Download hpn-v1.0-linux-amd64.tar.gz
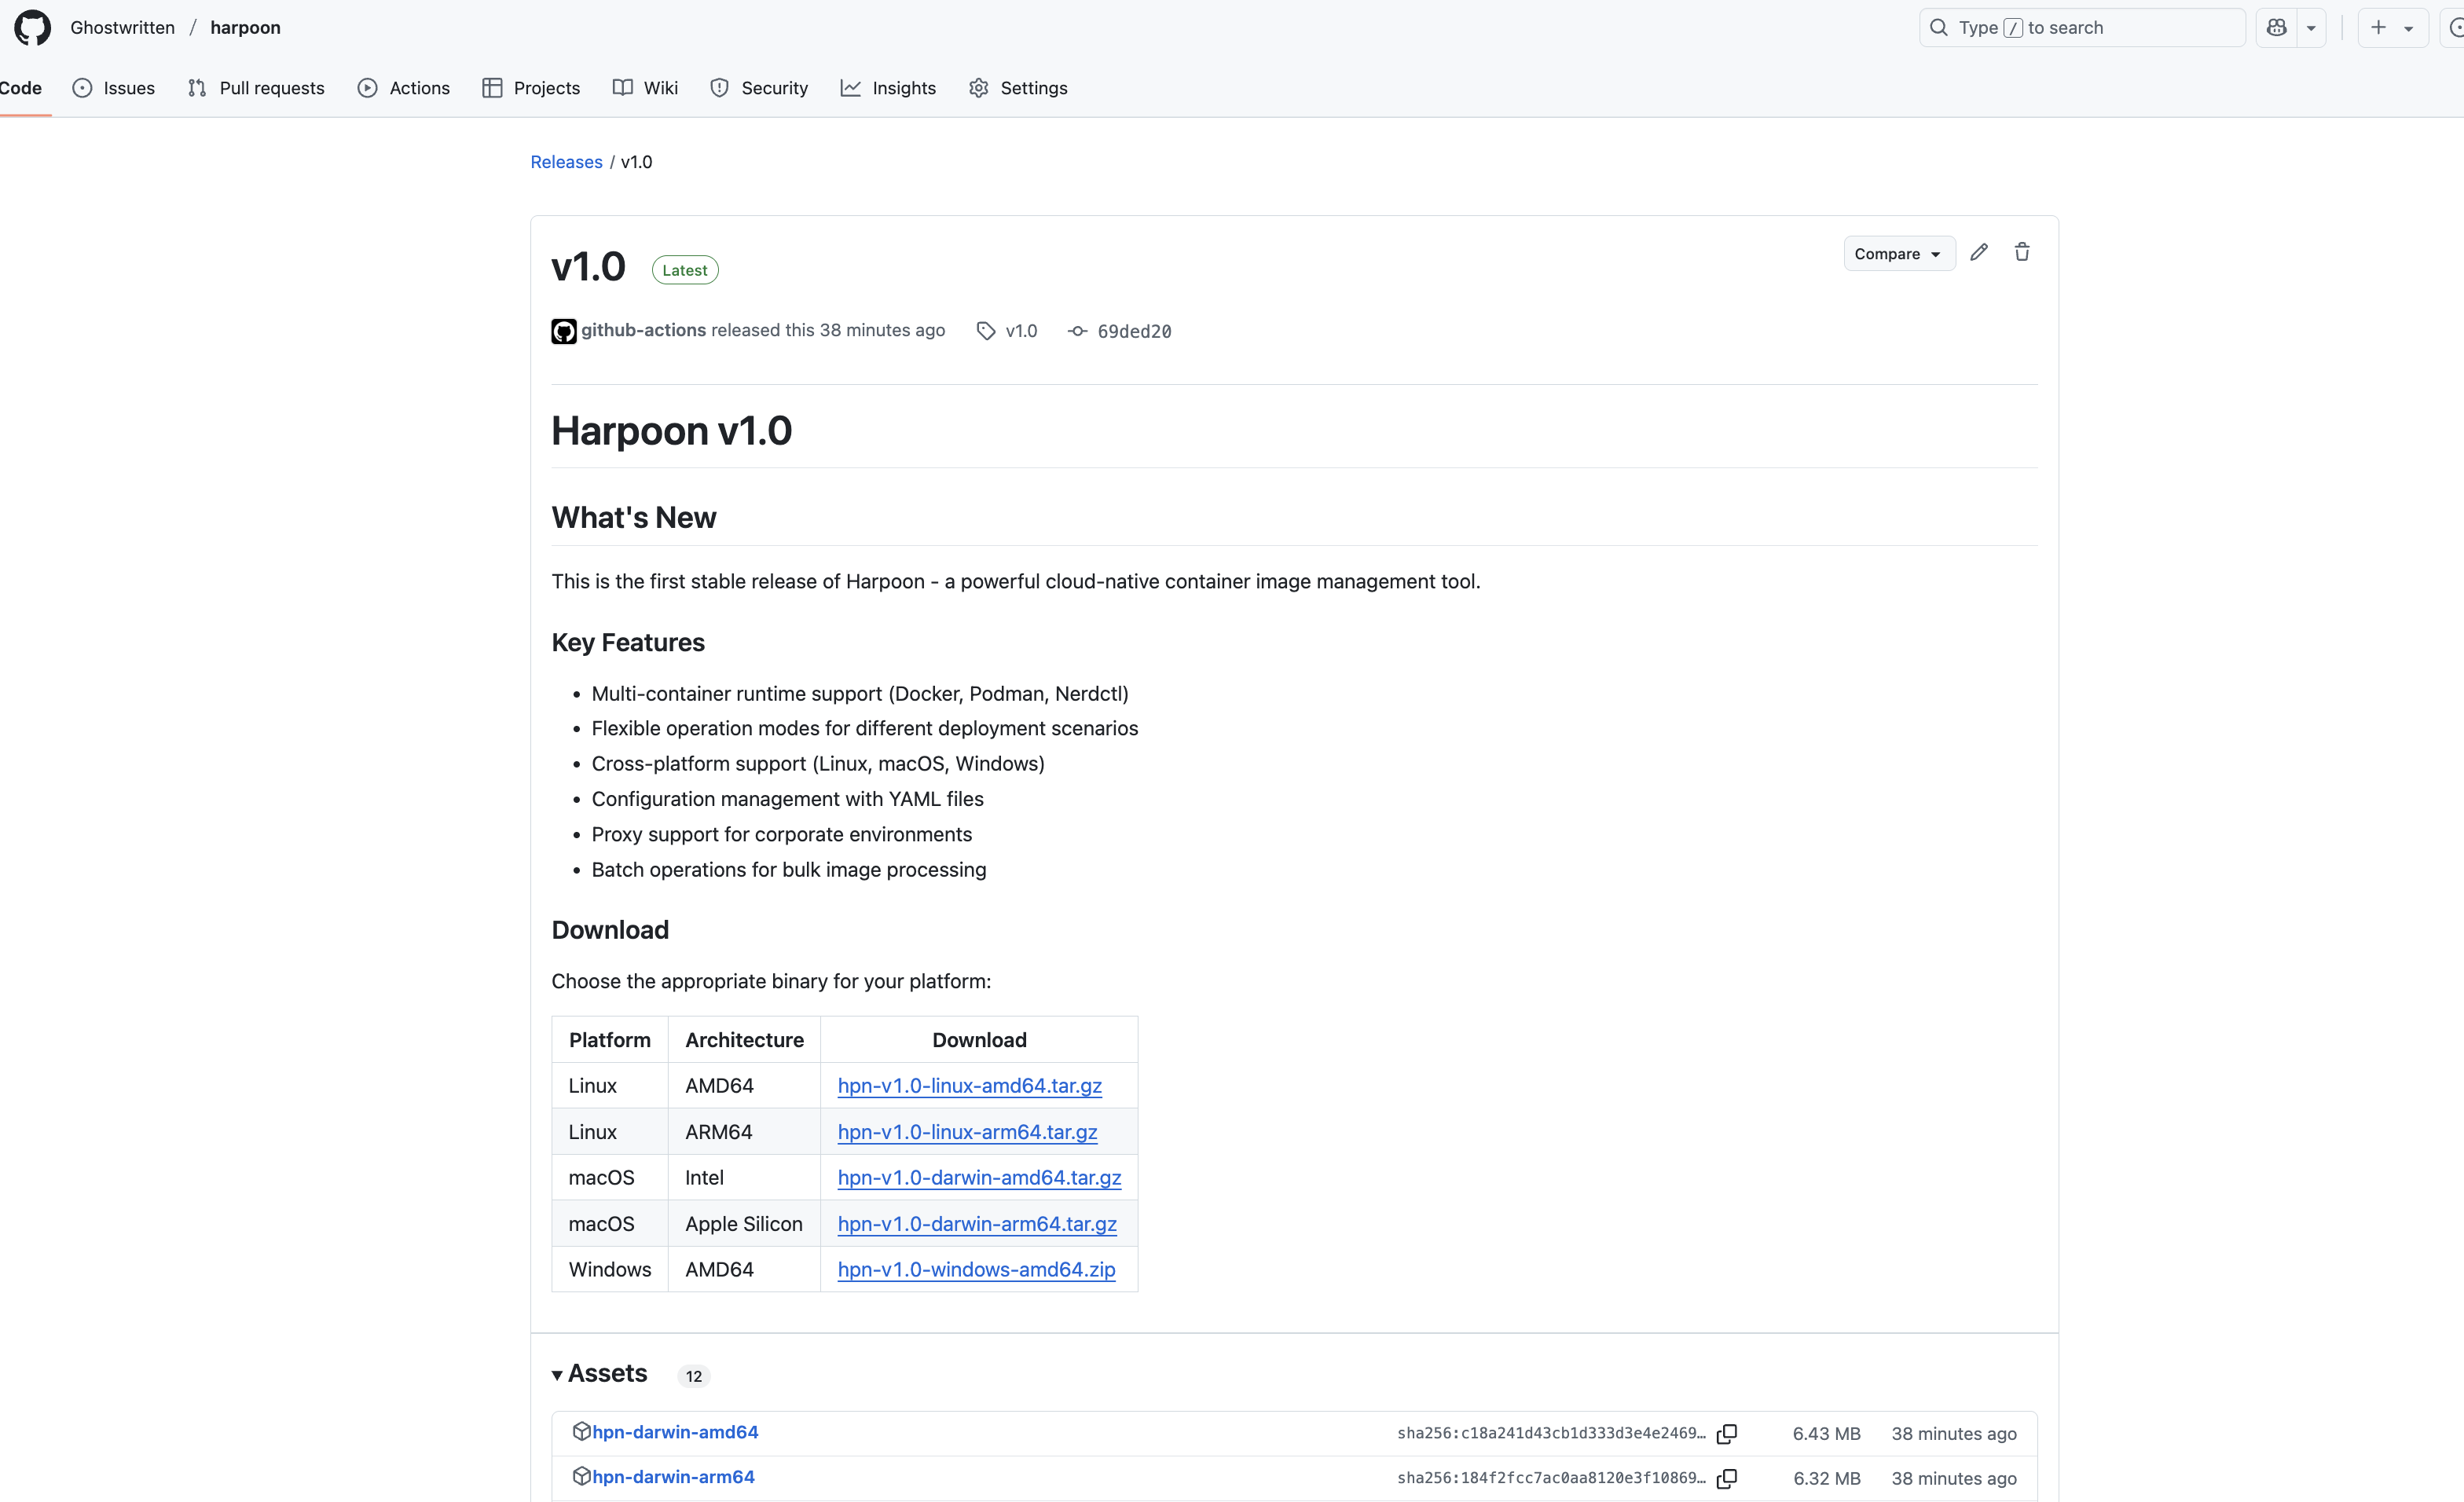The width and height of the screenshot is (2464, 1502). click(x=969, y=1086)
